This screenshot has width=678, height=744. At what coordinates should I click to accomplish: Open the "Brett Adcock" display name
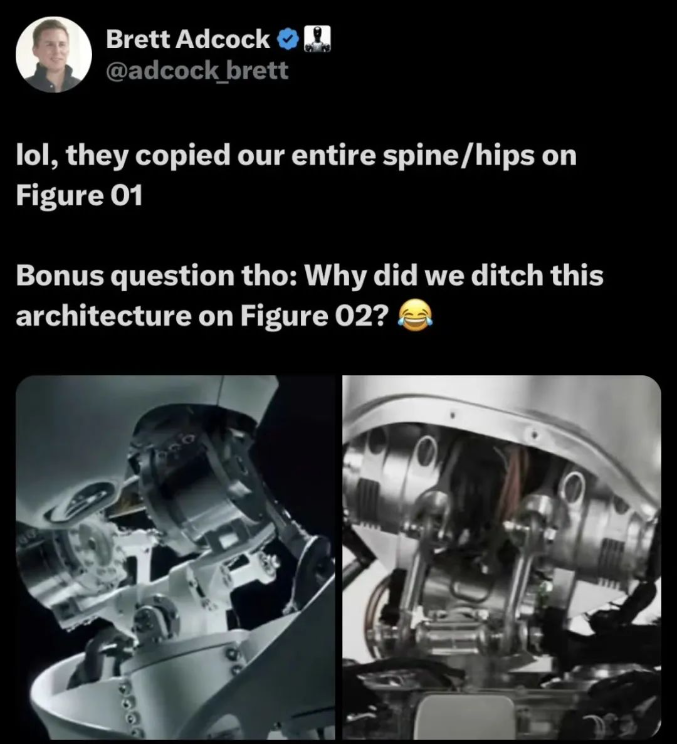point(188,39)
